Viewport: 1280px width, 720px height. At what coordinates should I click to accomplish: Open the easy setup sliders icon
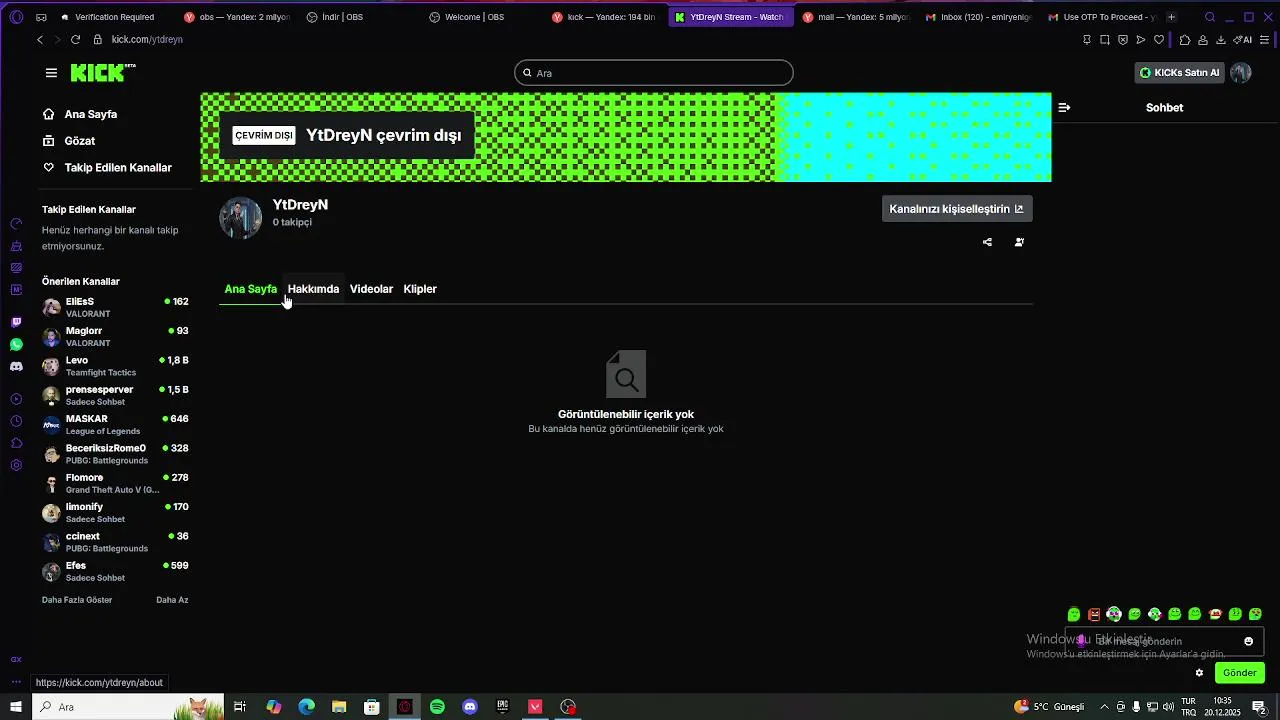pos(1265,40)
